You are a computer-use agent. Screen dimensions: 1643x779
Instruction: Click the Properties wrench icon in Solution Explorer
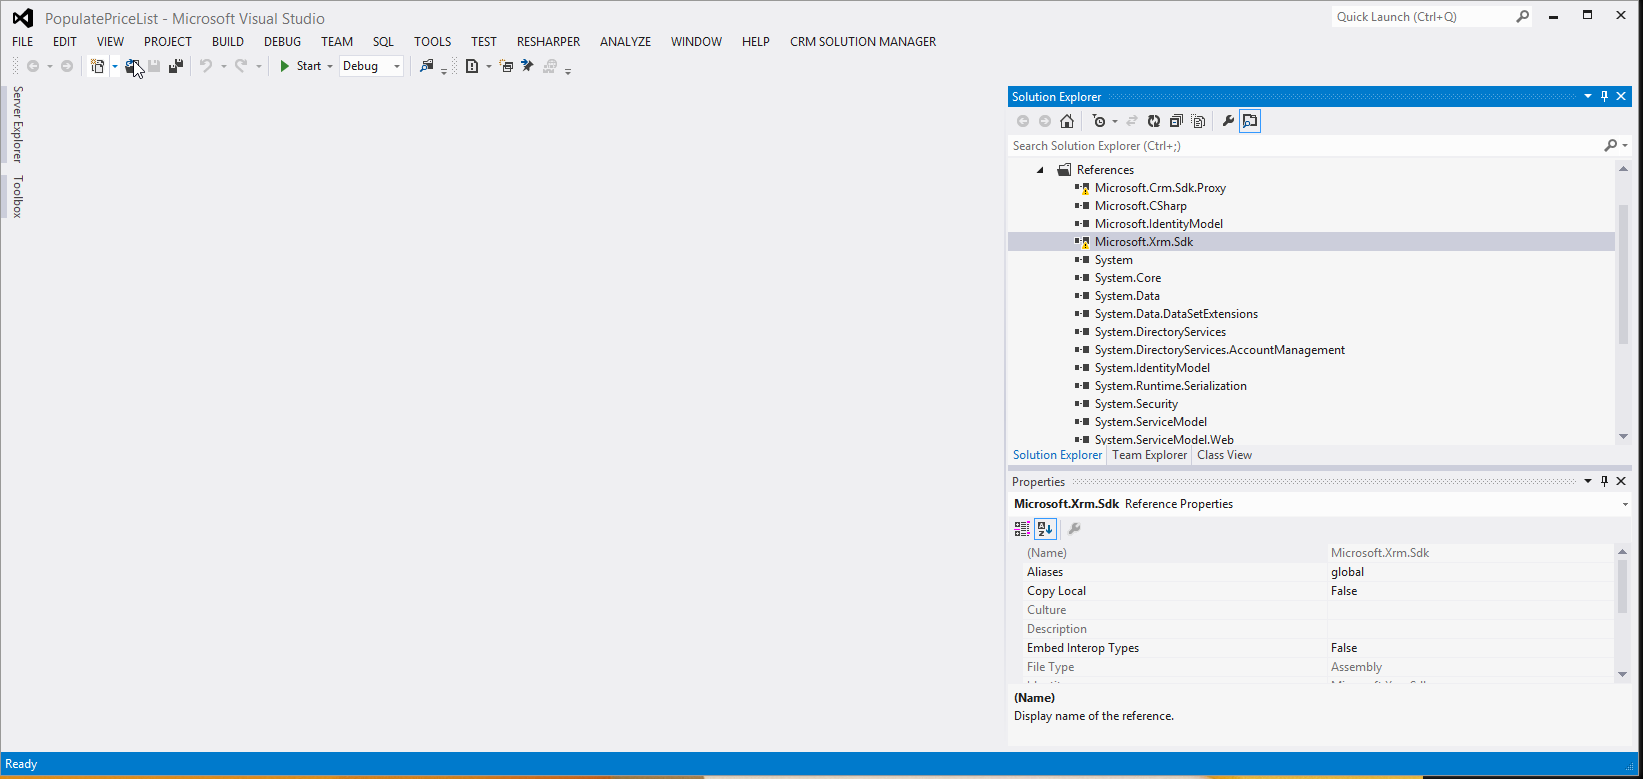1228,121
